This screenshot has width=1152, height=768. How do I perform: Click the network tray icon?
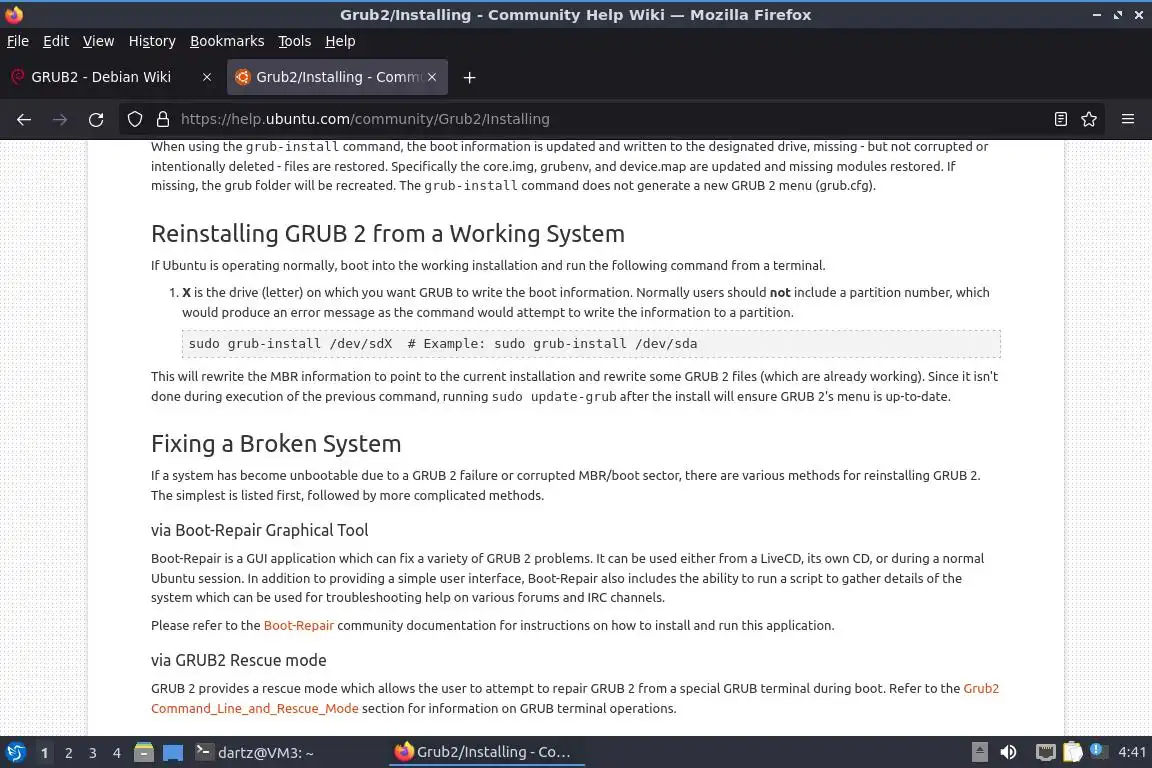coord(1045,752)
